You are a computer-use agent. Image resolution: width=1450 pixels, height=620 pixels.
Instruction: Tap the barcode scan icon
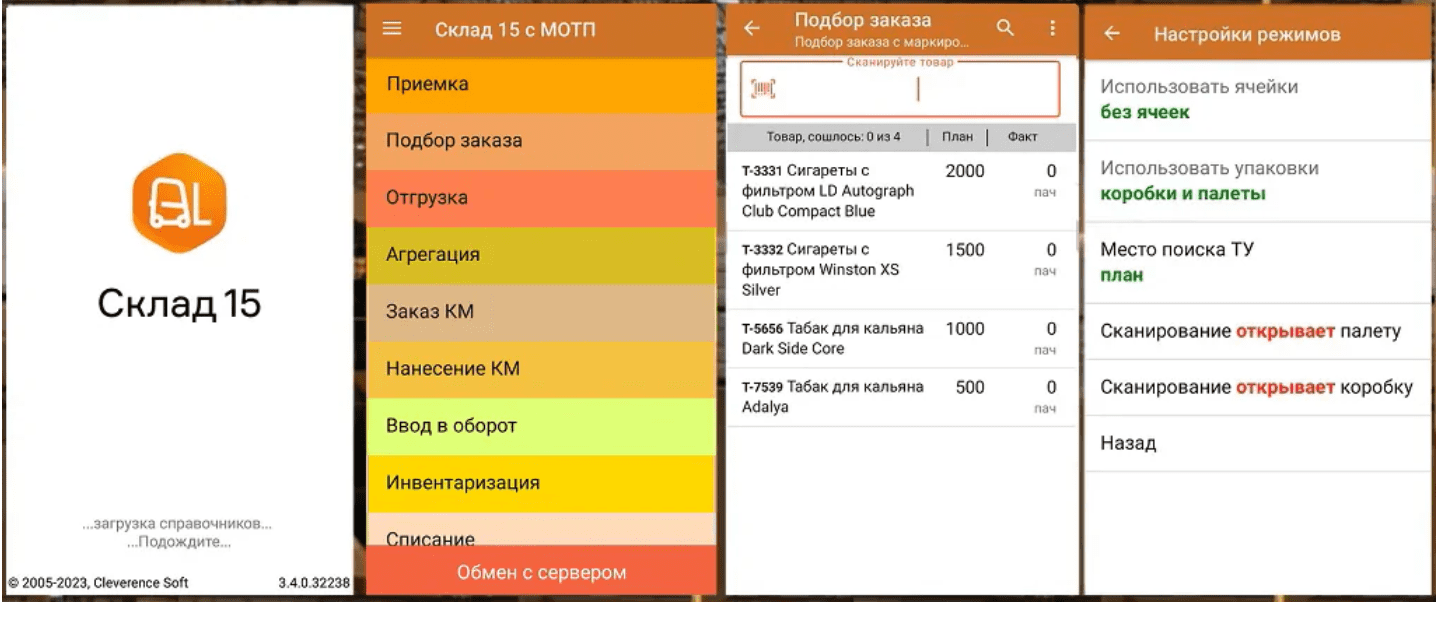(764, 90)
